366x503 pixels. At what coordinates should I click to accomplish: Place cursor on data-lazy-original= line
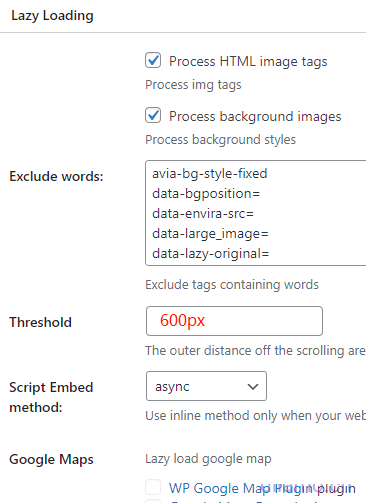tap(211, 254)
